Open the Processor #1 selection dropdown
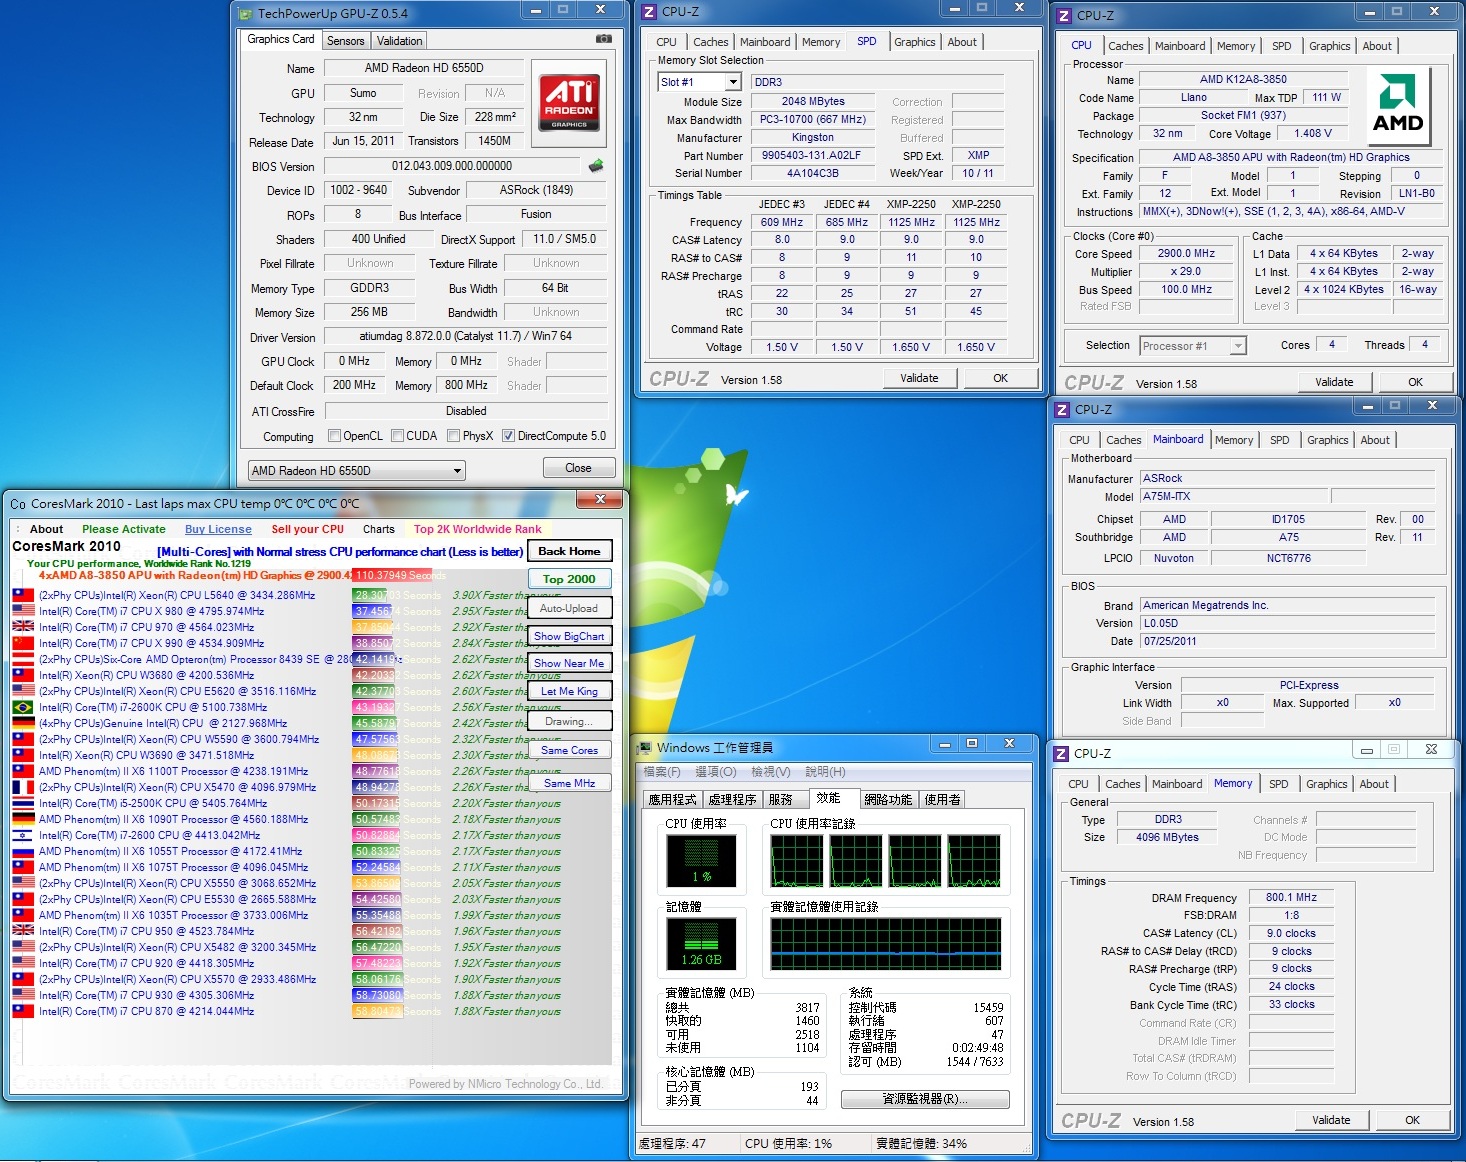Screen dimensions: 1466x1162 coord(1193,346)
